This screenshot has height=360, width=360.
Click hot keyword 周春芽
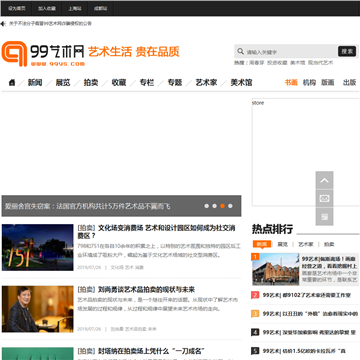coord(257,63)
